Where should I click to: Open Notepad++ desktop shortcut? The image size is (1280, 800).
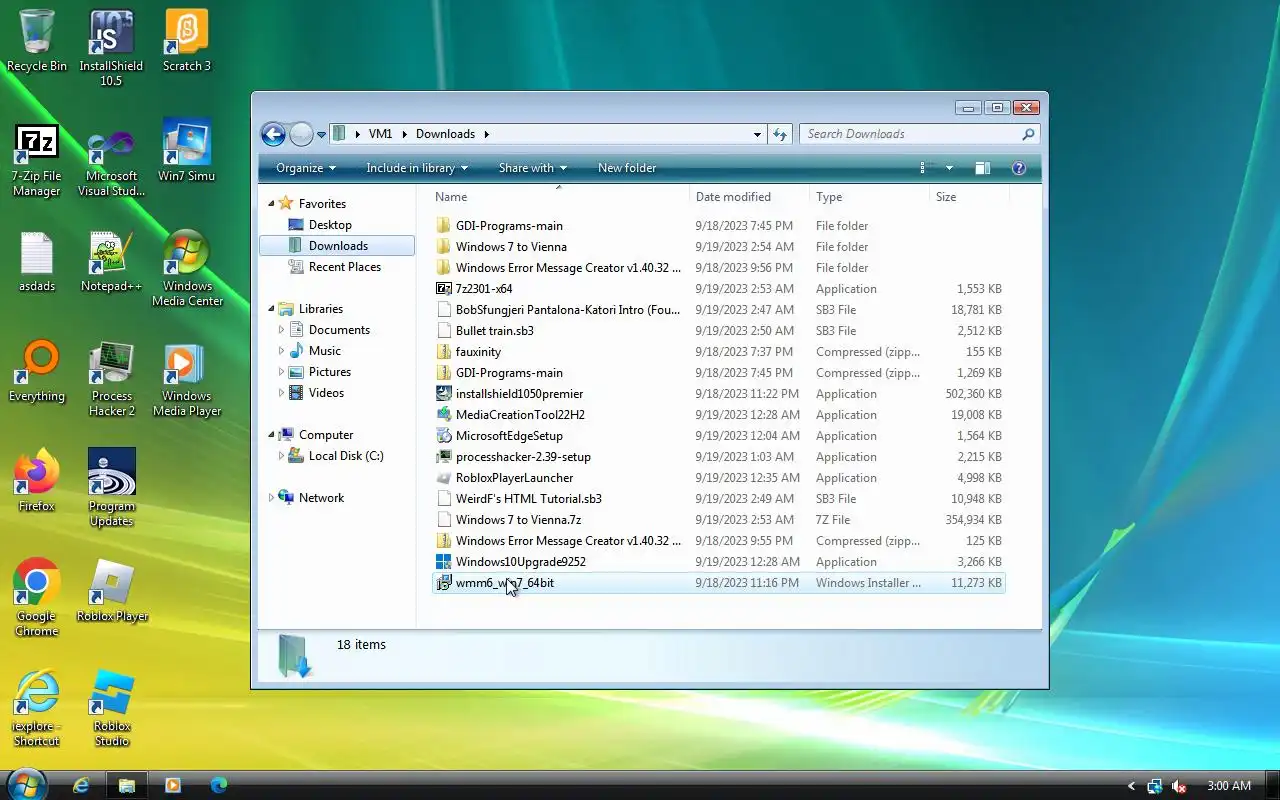[x=111, y=262]
